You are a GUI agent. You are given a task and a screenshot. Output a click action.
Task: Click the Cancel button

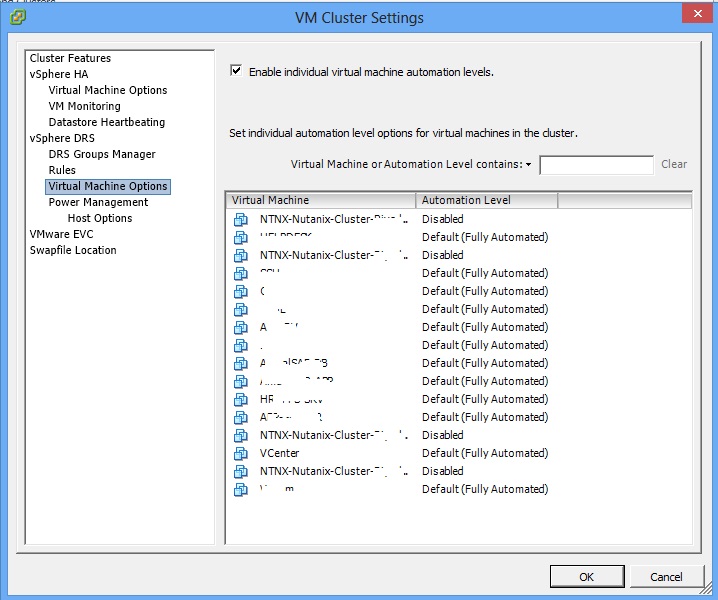pyautogui.click(x=666, y=576)
